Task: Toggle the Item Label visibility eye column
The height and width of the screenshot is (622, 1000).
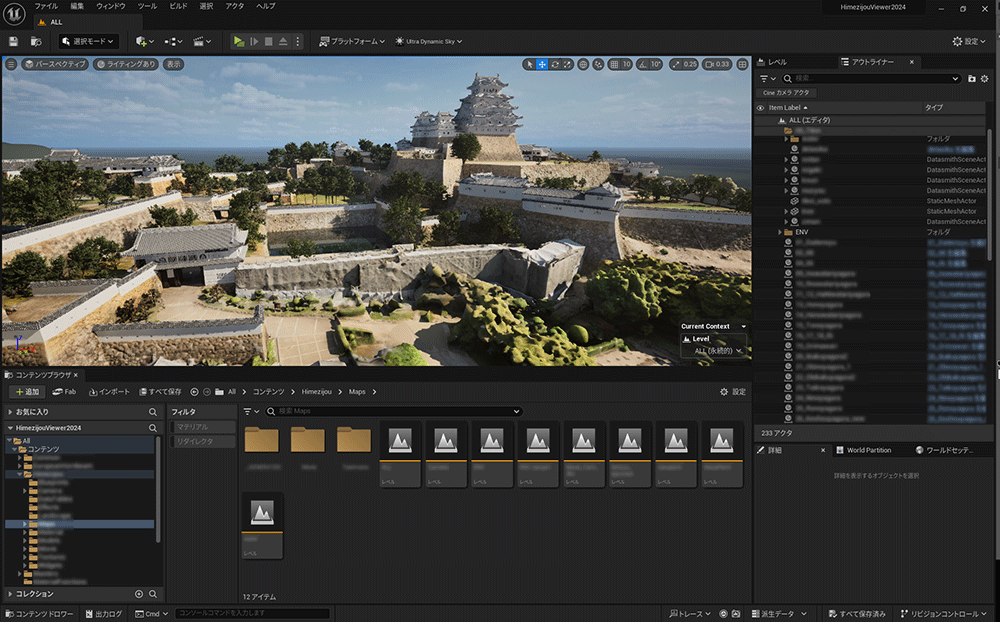Action: point(760,107)
